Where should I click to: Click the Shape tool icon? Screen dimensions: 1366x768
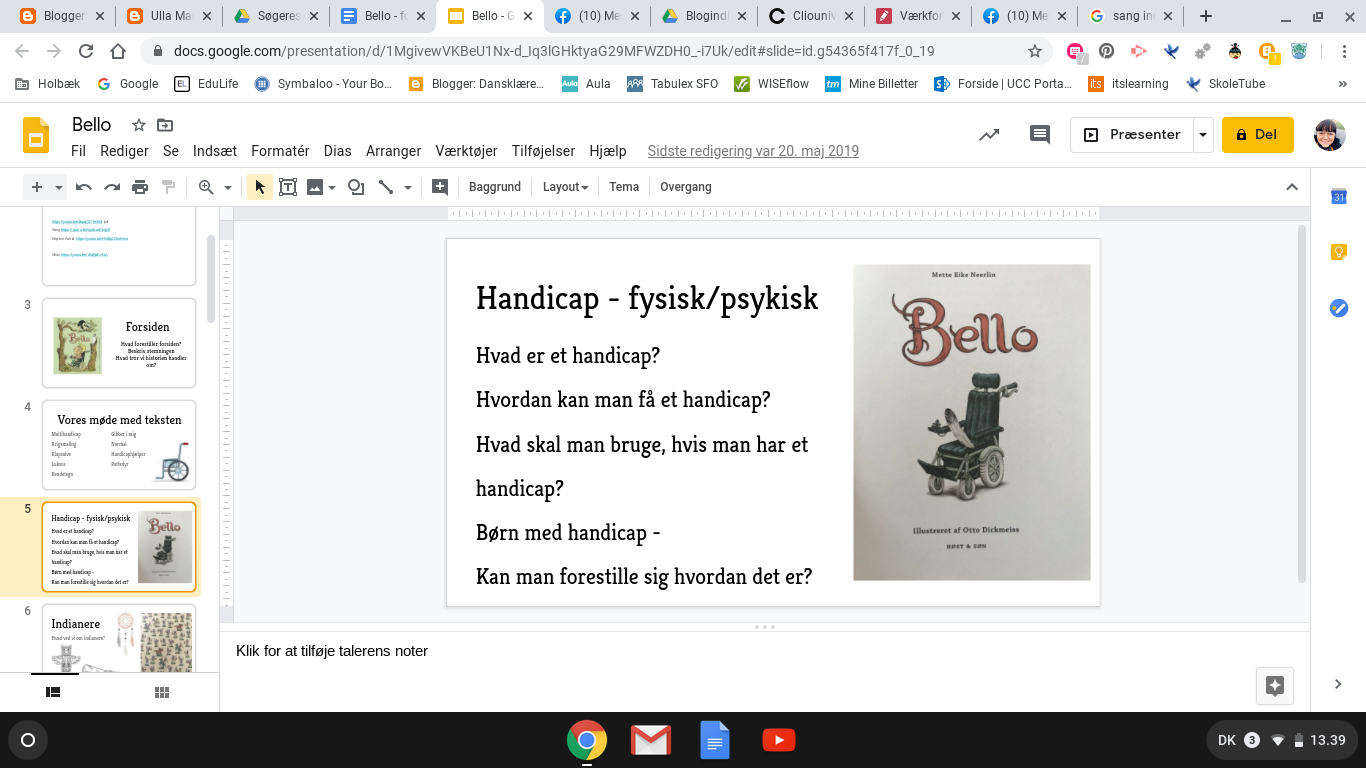pyautogui.click(x=356, y=187)
